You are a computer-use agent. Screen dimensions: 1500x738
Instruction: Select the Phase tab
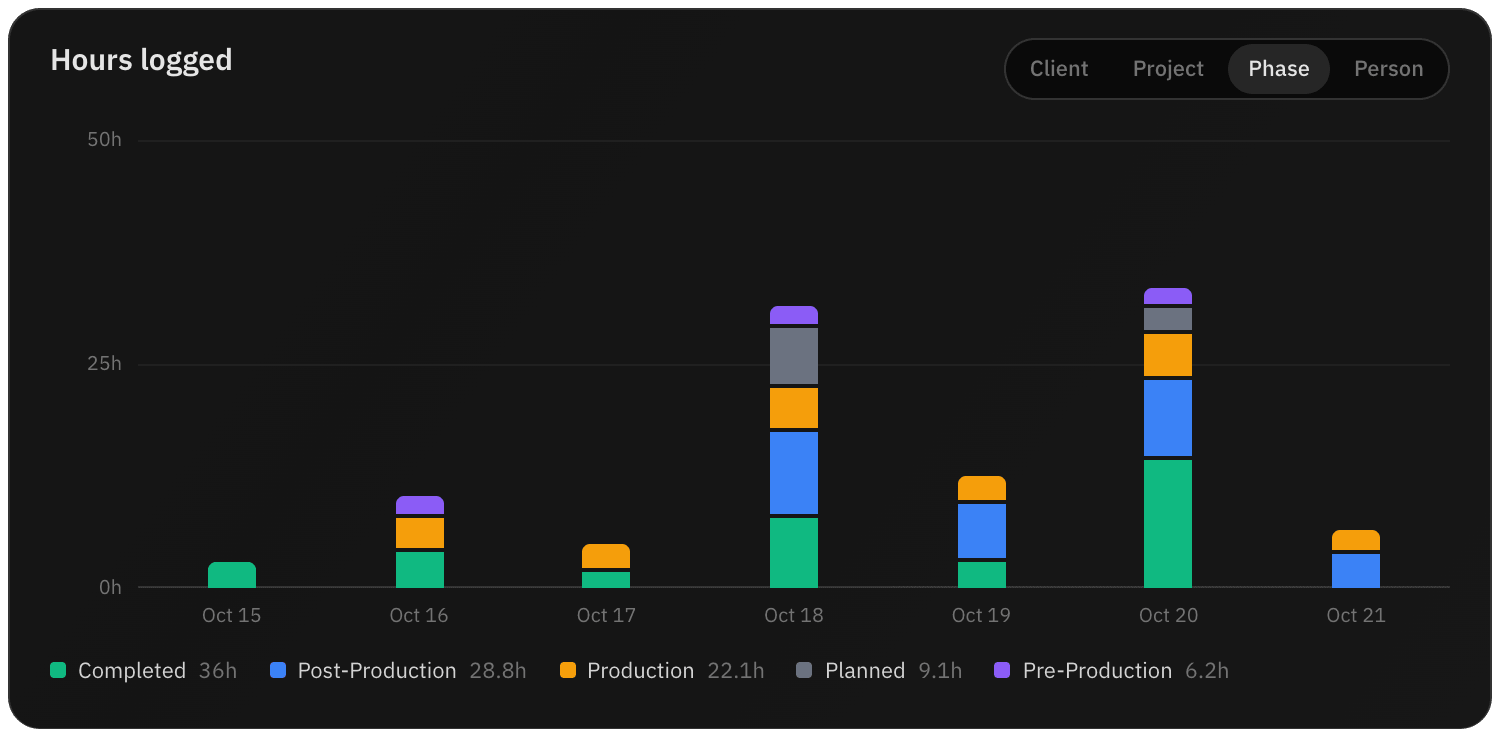[x=1279, y=69]
